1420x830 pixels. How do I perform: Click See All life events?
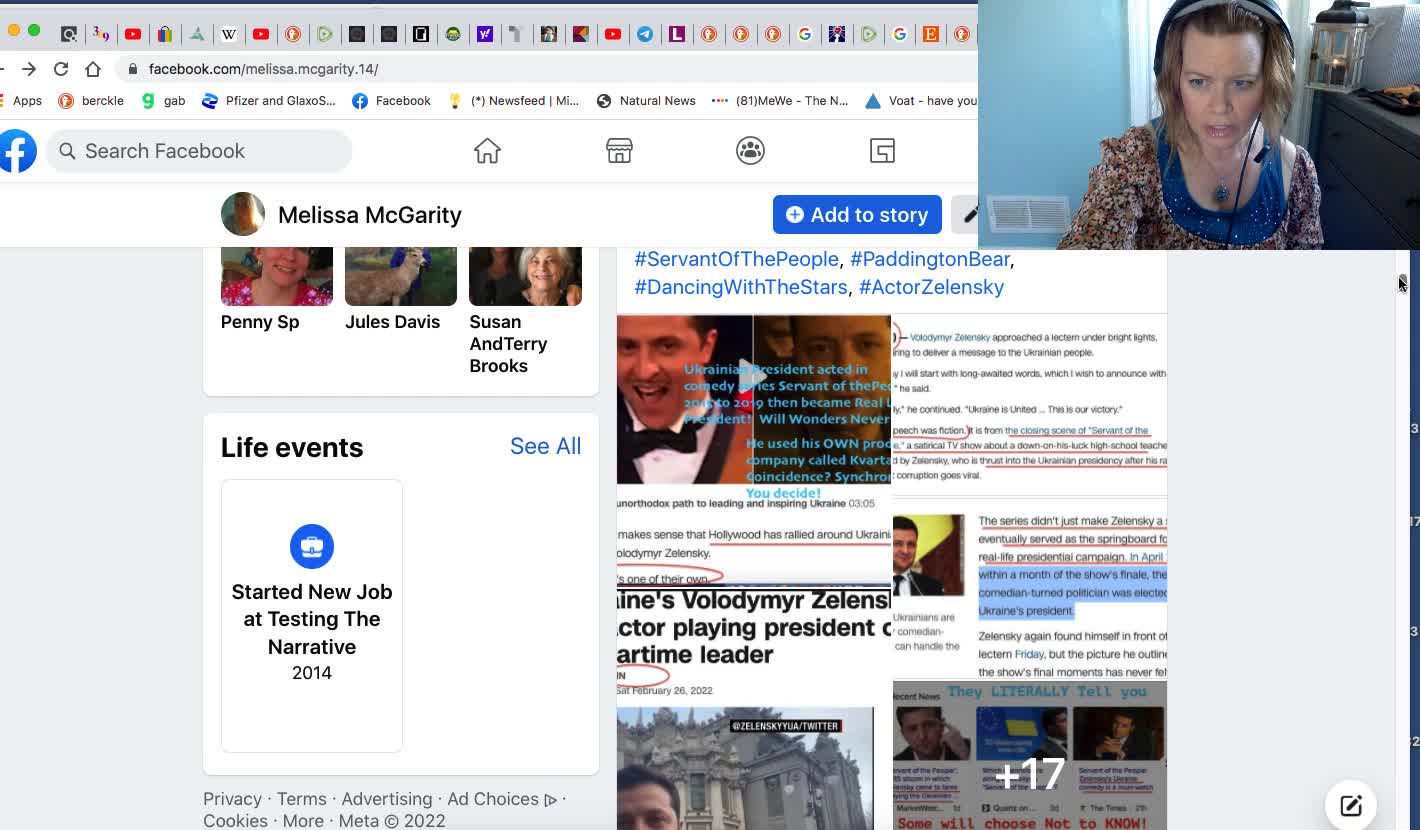coord(545,446)
